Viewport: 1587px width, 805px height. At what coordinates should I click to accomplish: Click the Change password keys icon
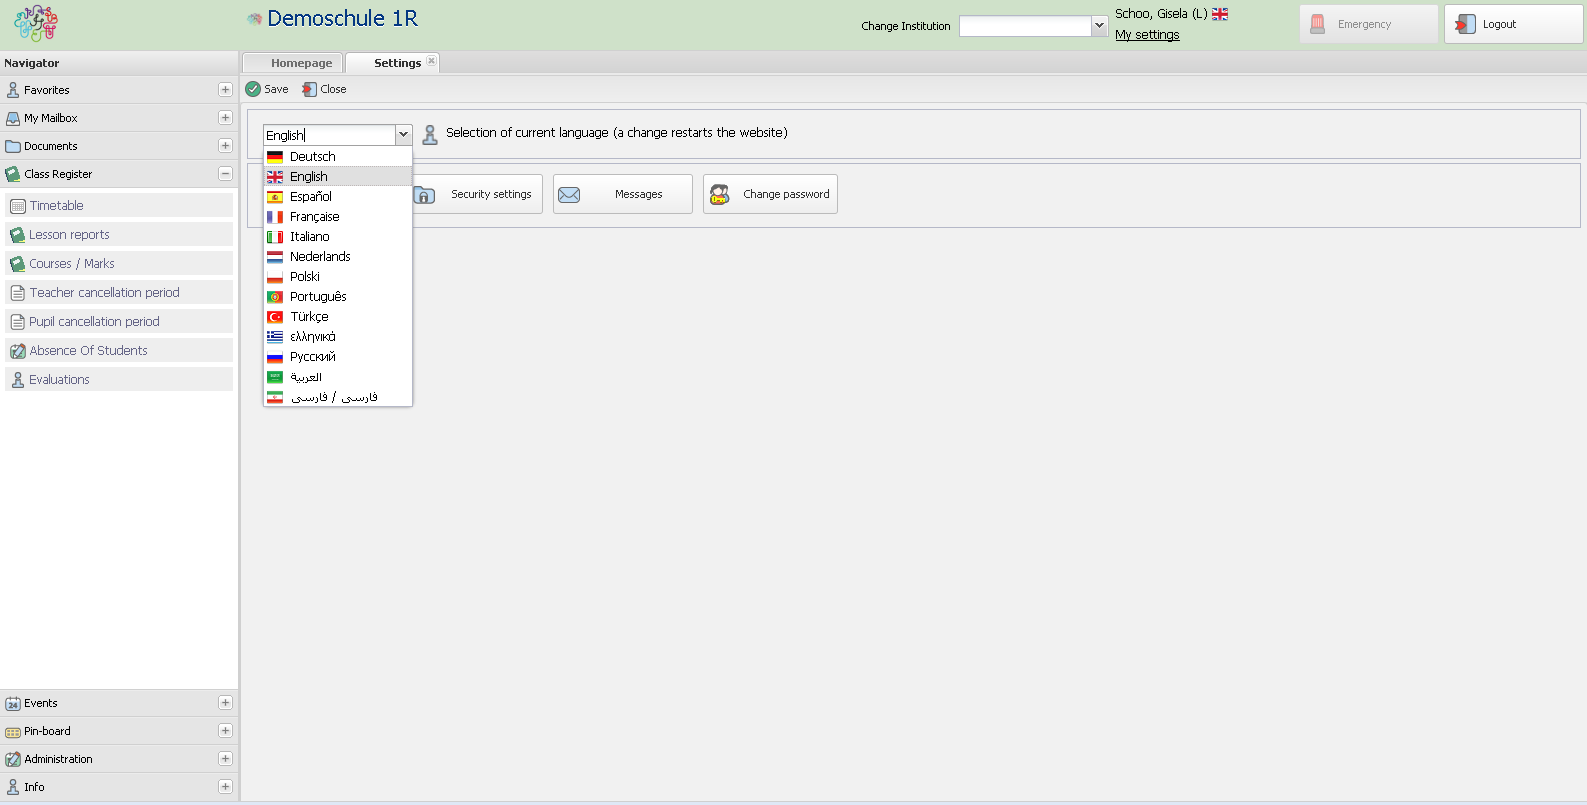tap(719, 195)
